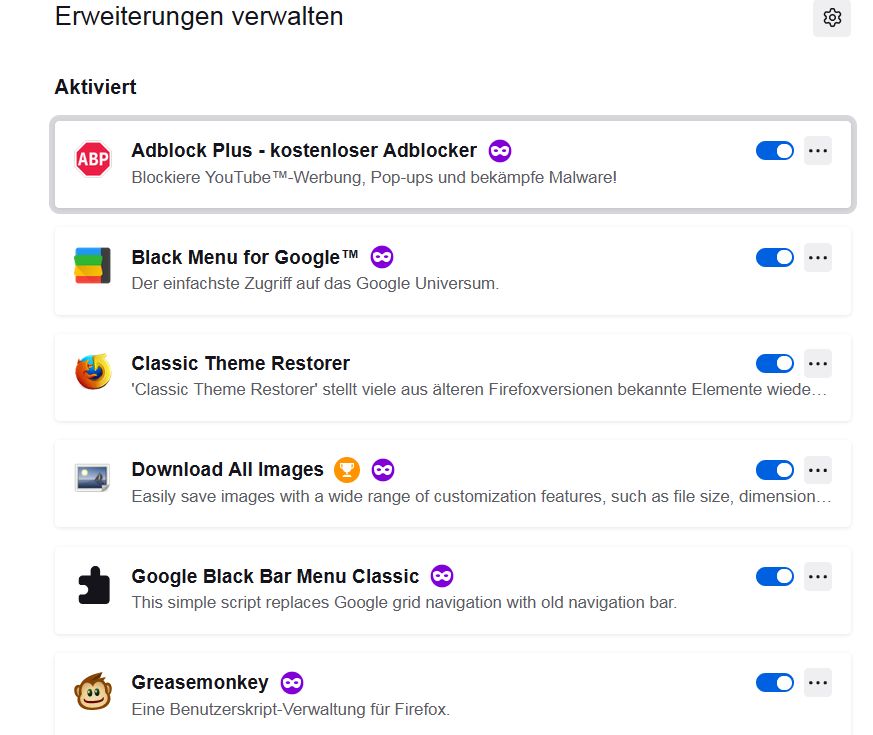
Task: Click private browsing badge next to Greasemonkey
Action: (292, 683)
